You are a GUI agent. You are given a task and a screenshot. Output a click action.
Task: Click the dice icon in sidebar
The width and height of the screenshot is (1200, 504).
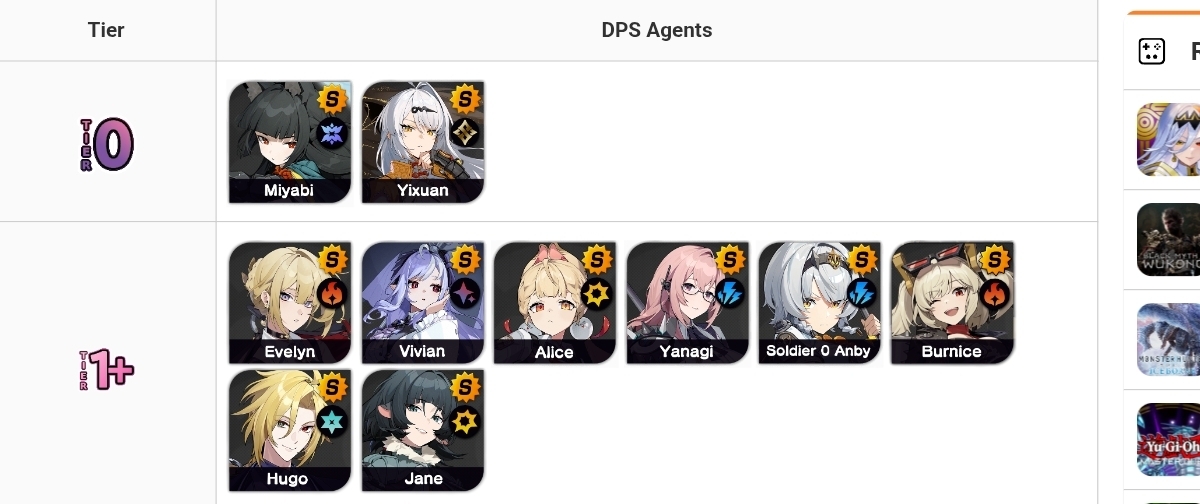1152,51
